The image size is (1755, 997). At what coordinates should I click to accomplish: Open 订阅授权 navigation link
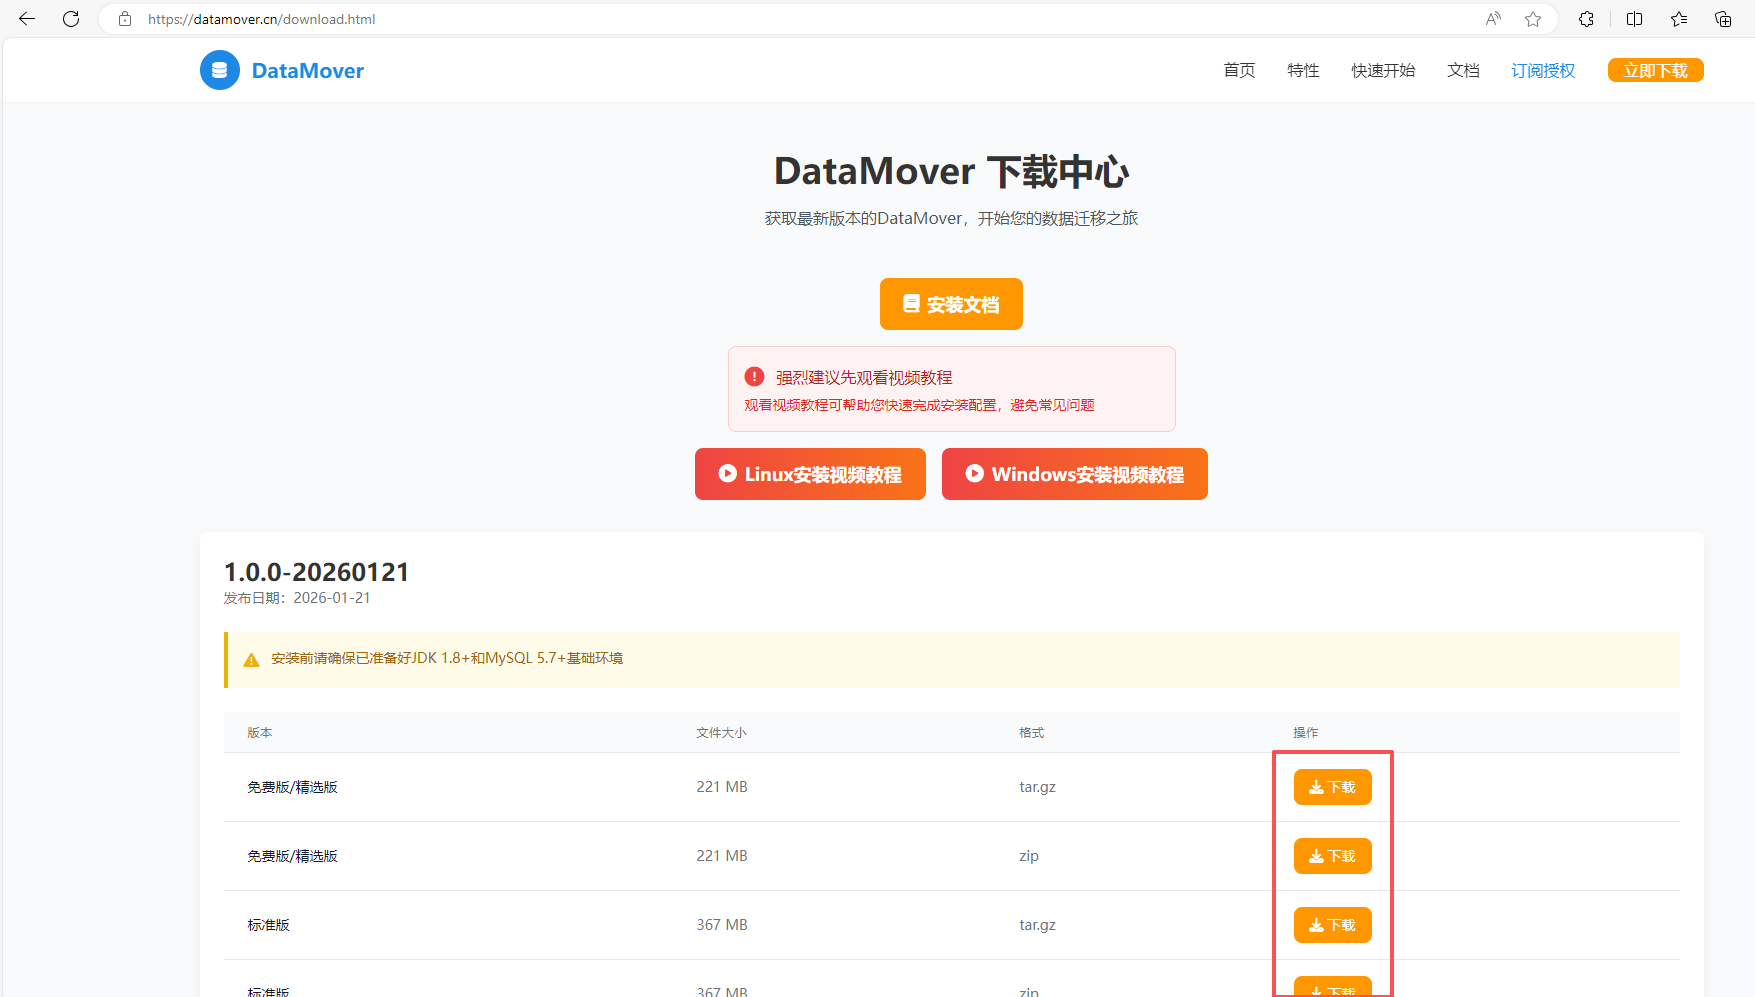click(1543, 70)
